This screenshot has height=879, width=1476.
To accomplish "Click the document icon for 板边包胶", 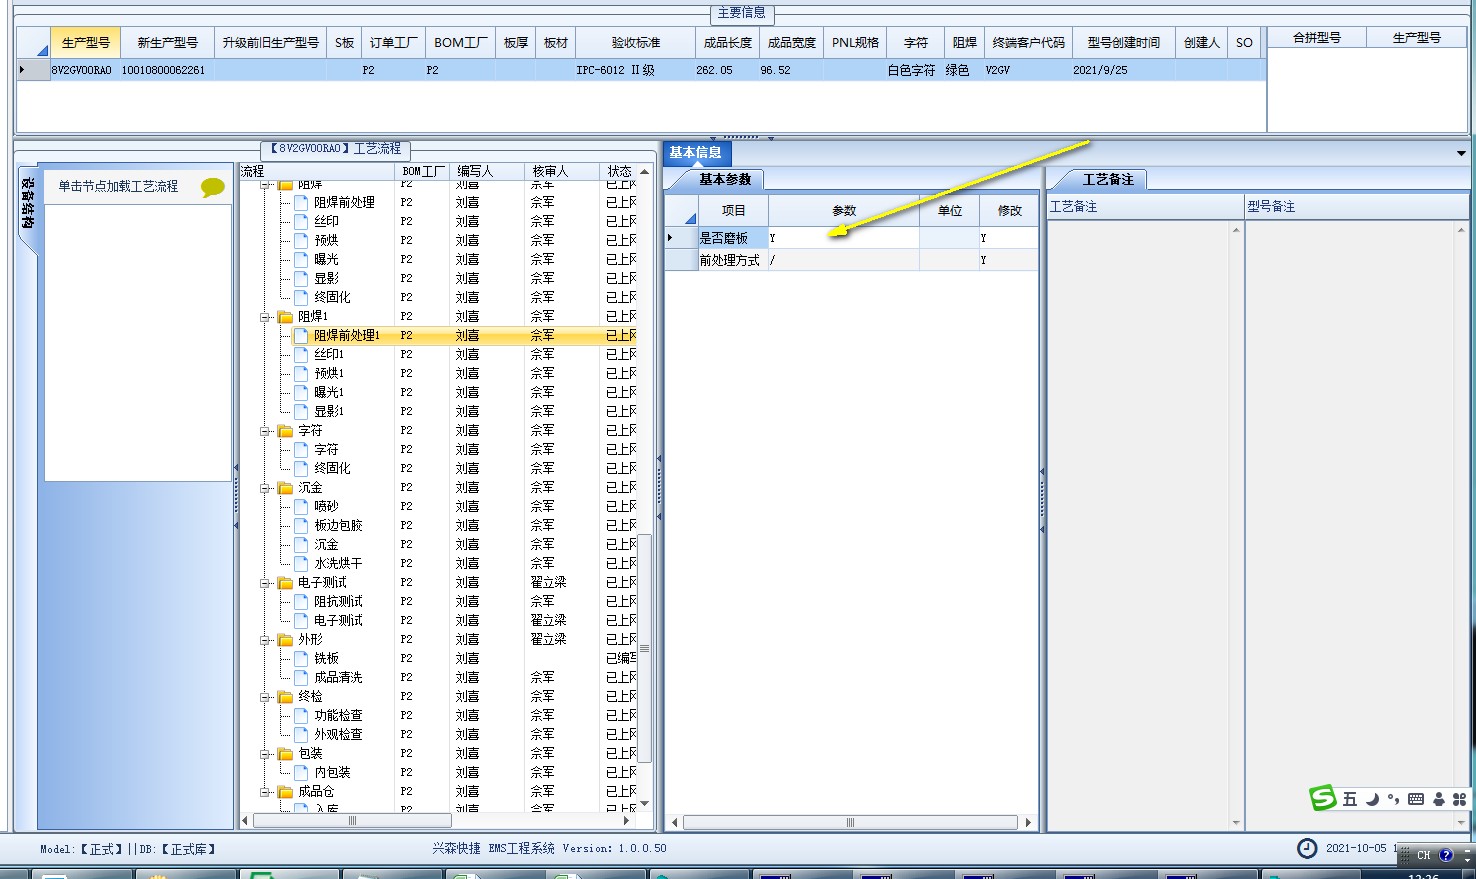I will point(301,525).
